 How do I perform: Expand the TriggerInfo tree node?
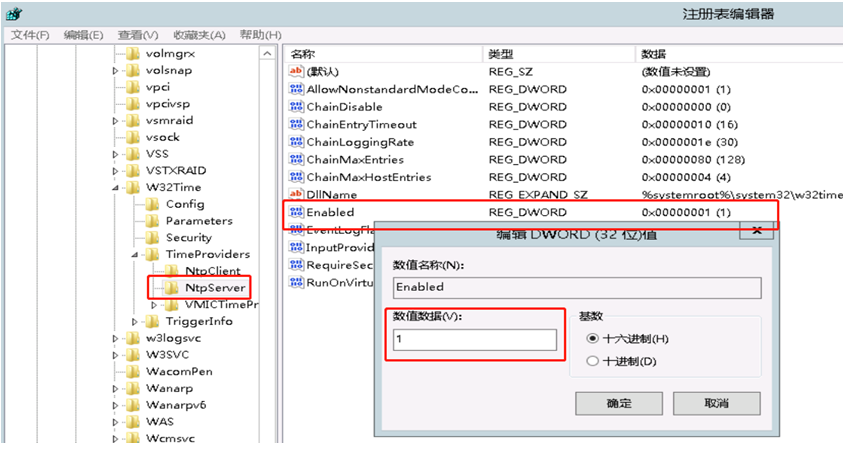135,321
